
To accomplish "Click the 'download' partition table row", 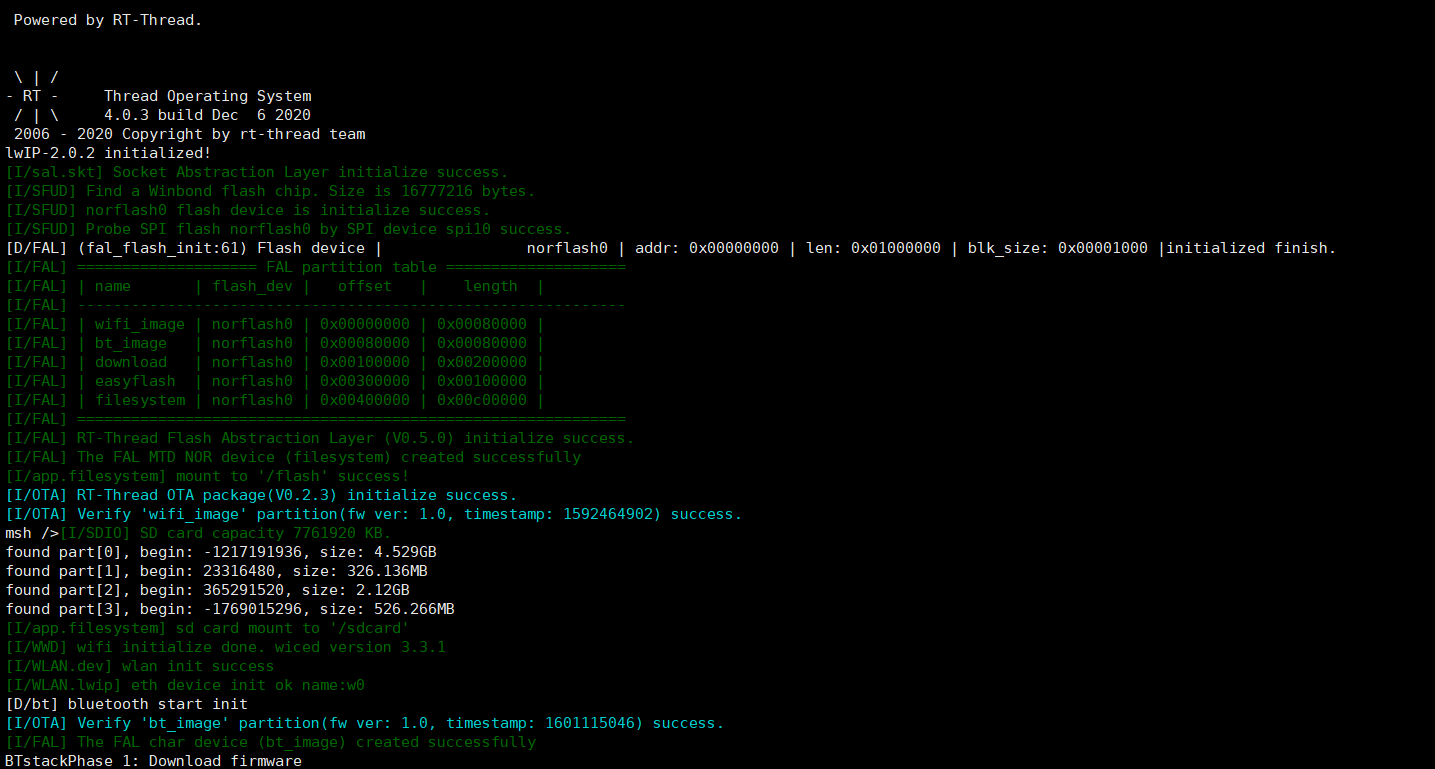I will (275, 362).
